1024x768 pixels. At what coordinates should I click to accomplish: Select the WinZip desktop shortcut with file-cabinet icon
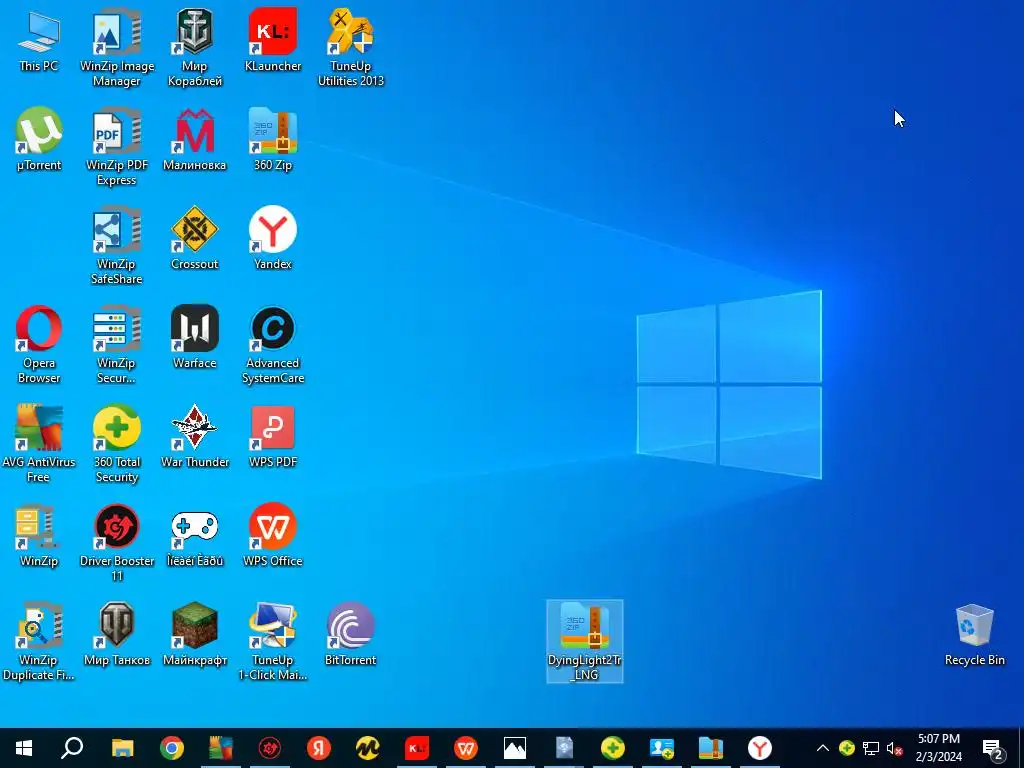point(39,536)
